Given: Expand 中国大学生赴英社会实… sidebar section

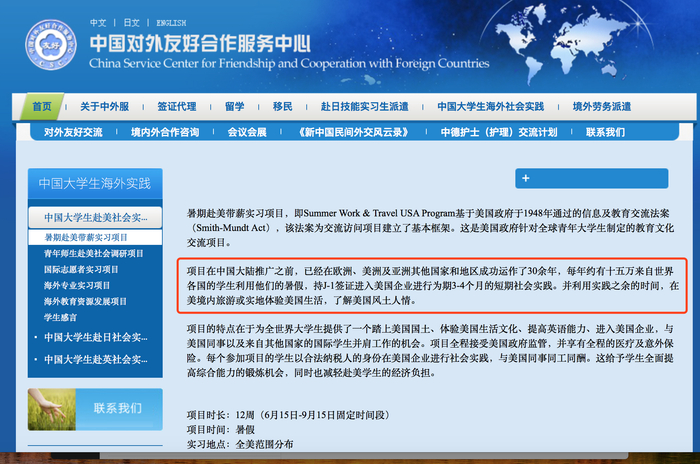Looking at the screenshot, I should point(95,359).
